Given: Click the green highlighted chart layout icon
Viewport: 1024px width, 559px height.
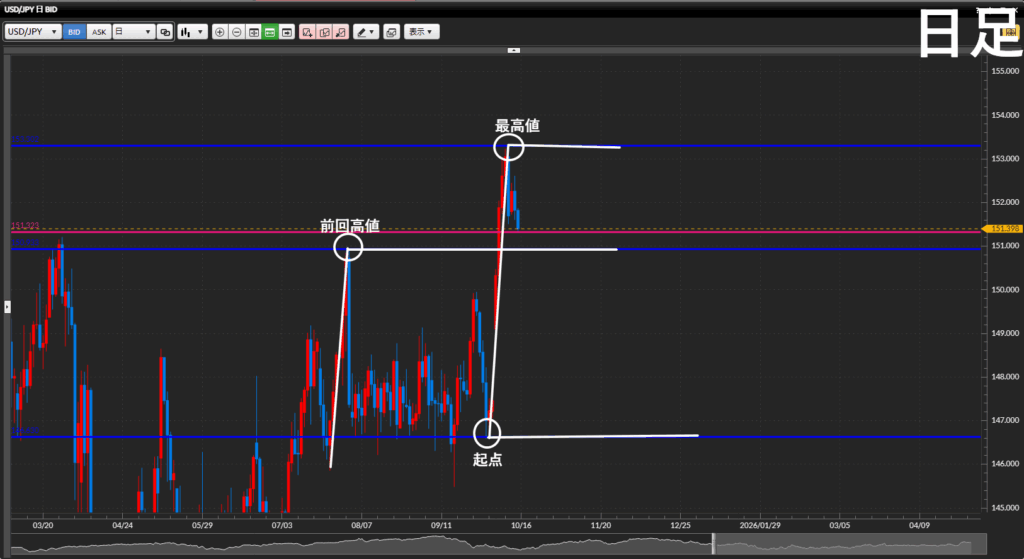Looking at the screenshot, I should click(270, 32).
